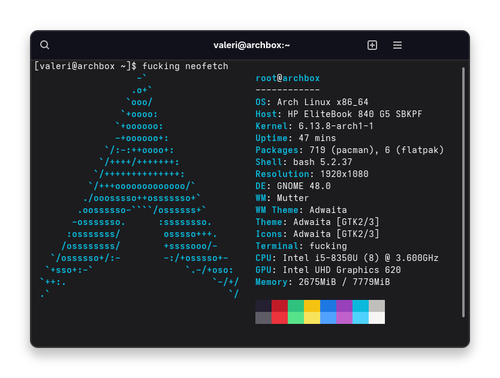
Task: Click the dark cyan swatch in top row
Action: pyautogui.click(x=360, y=306)
